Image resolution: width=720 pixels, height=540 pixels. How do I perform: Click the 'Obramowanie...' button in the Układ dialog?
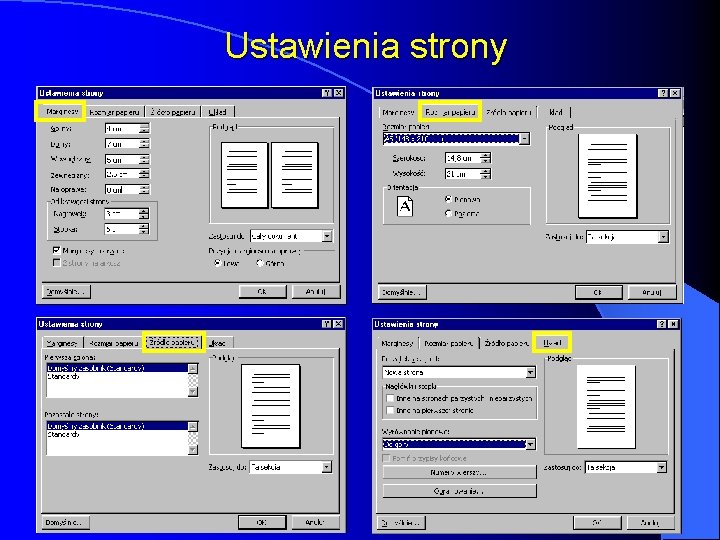tap(459, 491)
